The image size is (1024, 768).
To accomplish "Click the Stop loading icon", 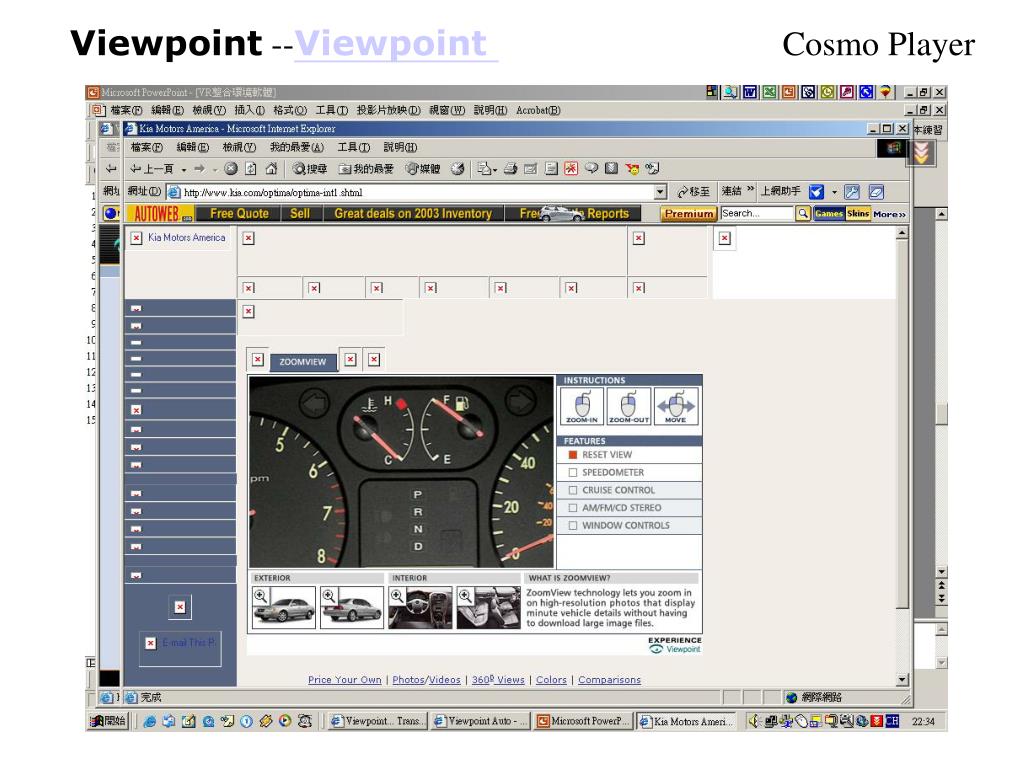I will pyautogui.click(x=231, y=169).
